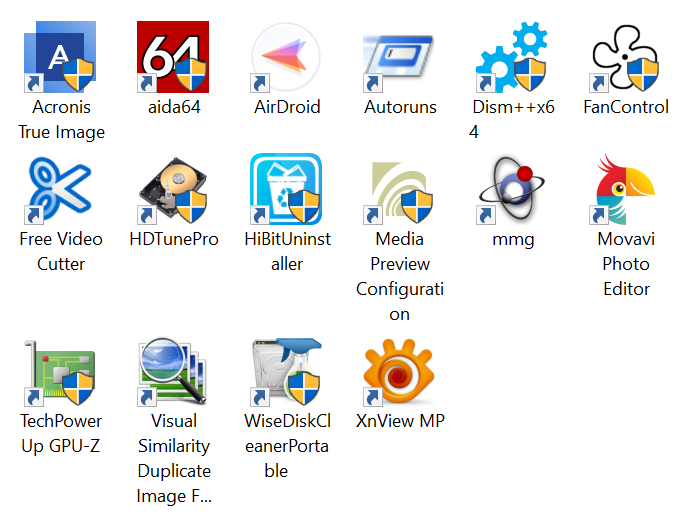Click the mmg atom-shaped icon
Image resolution: width=675 pixels, height=531 pixels.
point(511,189)
